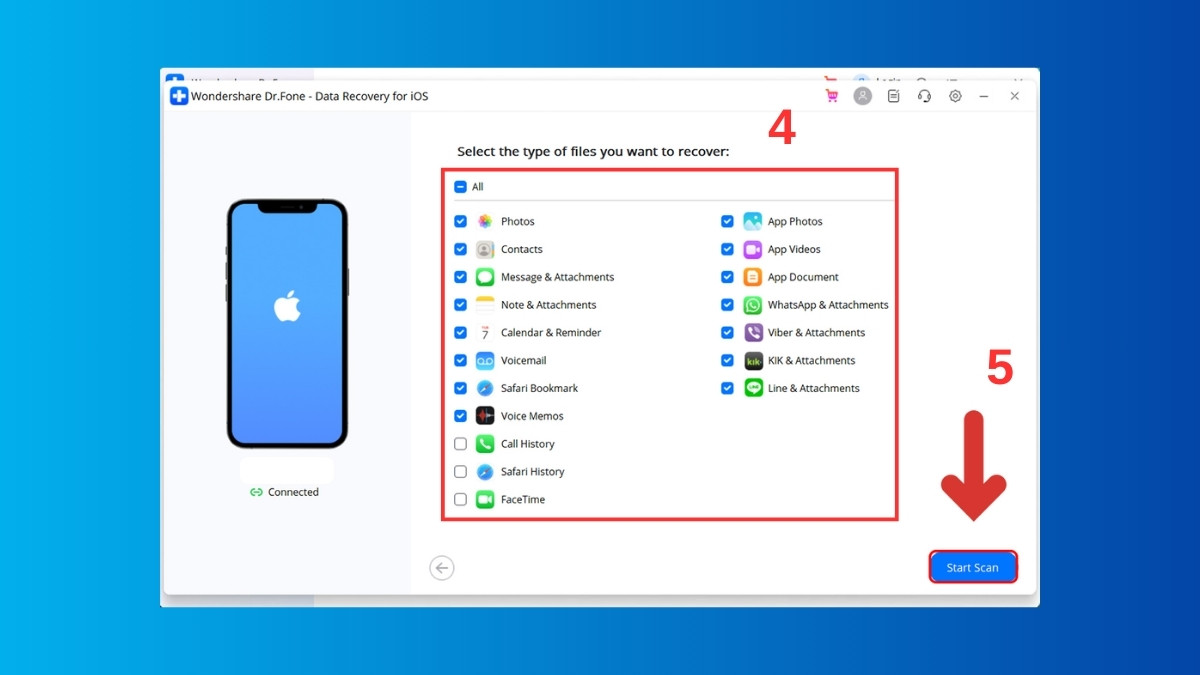1200x675 pixels.
Task: Uncheck Note & Attachments checkbox
Action: click(460, 305)
